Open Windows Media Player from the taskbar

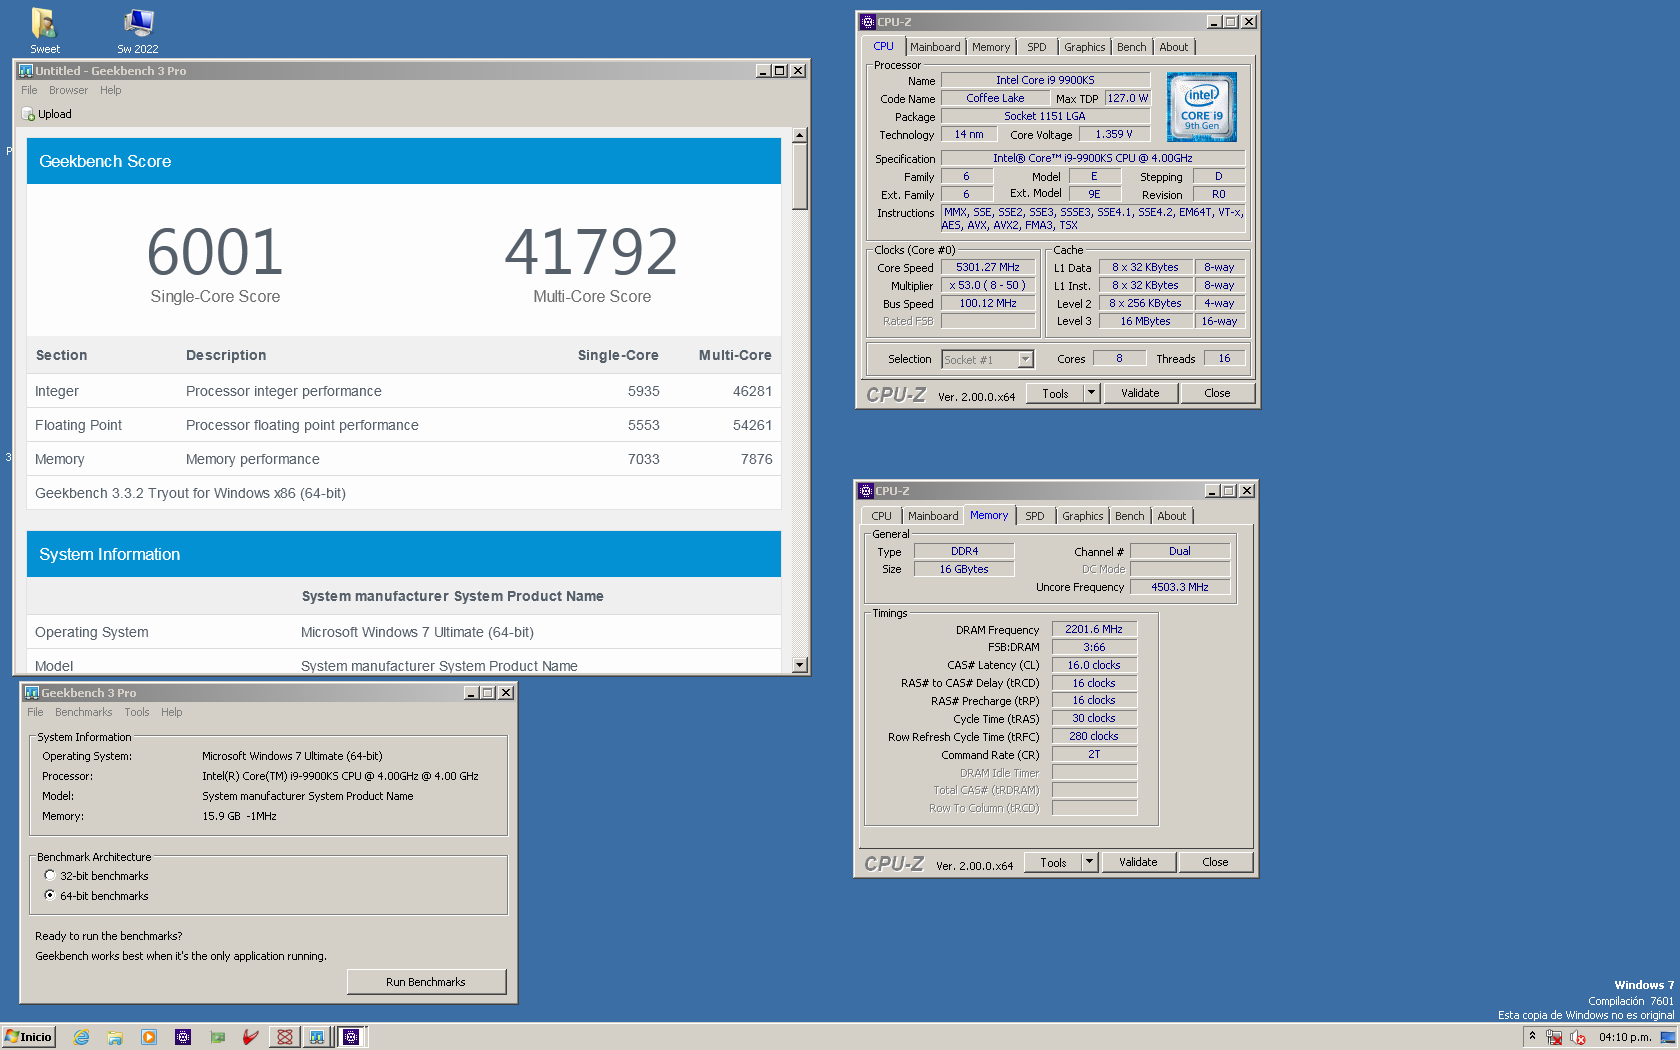coord(149,1037)
